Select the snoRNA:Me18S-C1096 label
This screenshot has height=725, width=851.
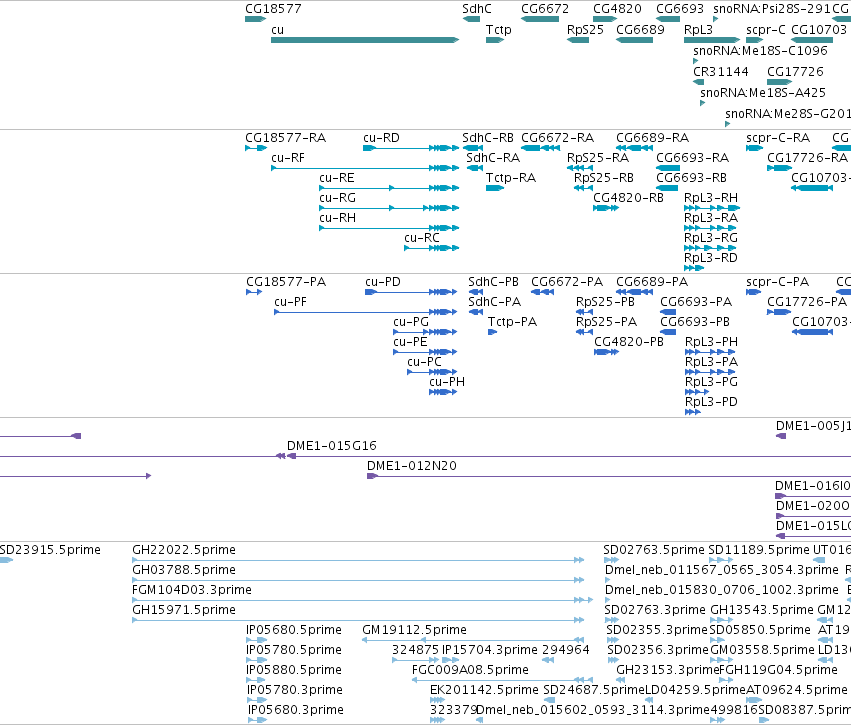(x=760, y=51)
